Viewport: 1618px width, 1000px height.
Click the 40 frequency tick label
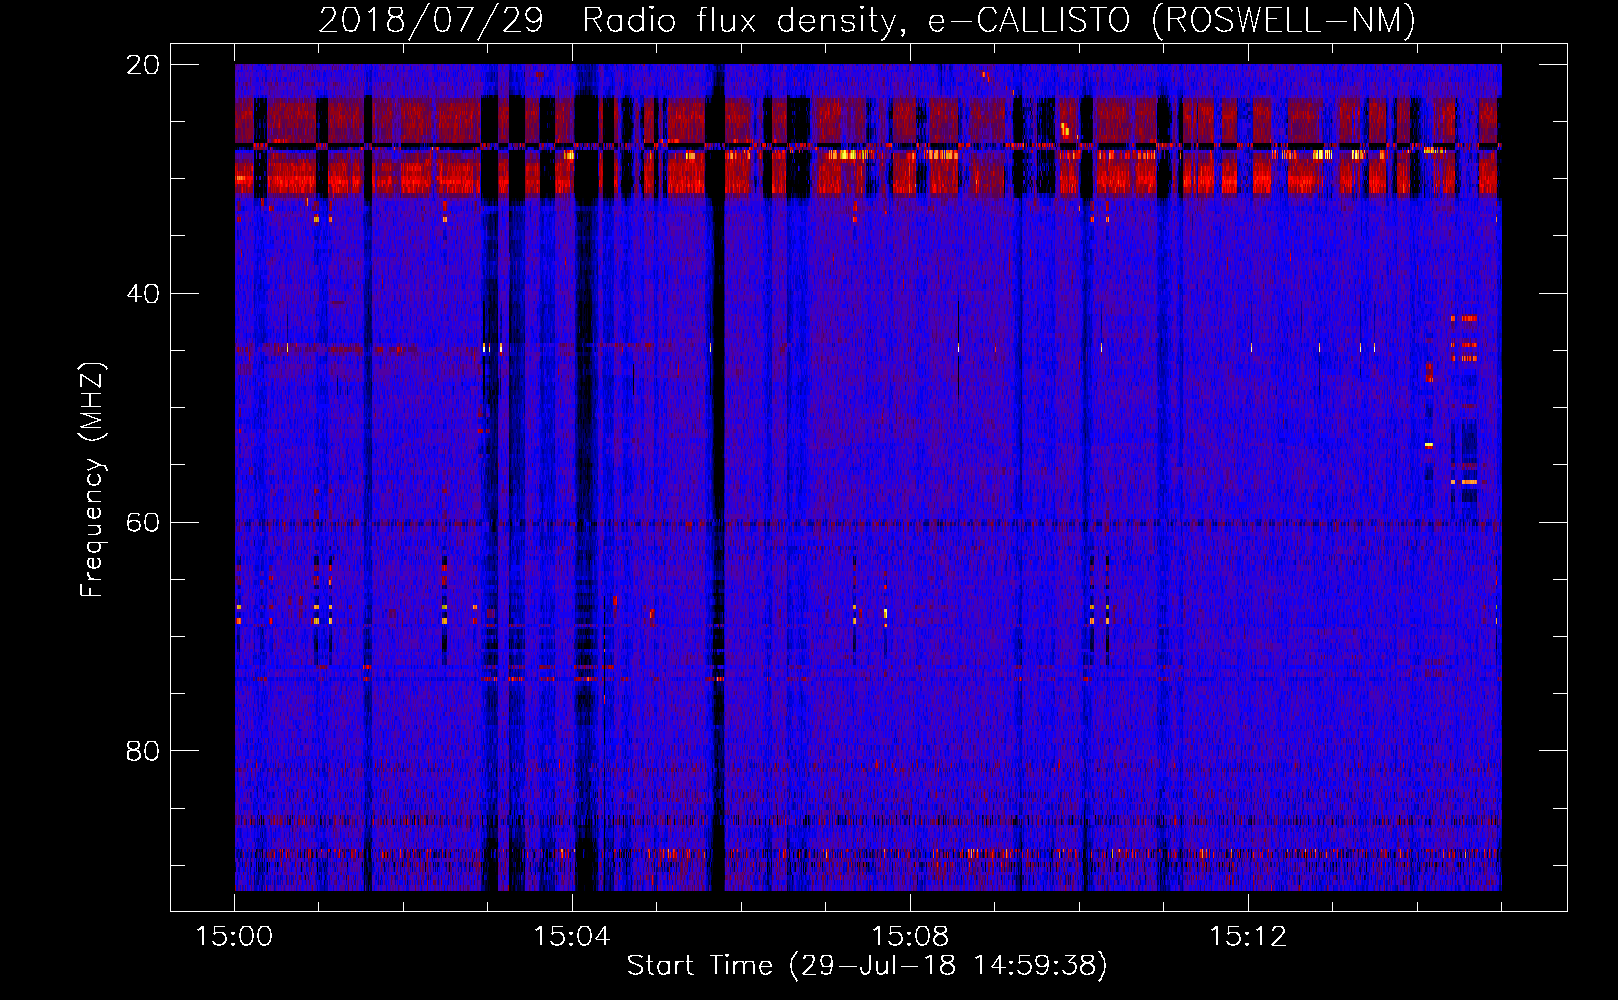click(x=143, y=294)
